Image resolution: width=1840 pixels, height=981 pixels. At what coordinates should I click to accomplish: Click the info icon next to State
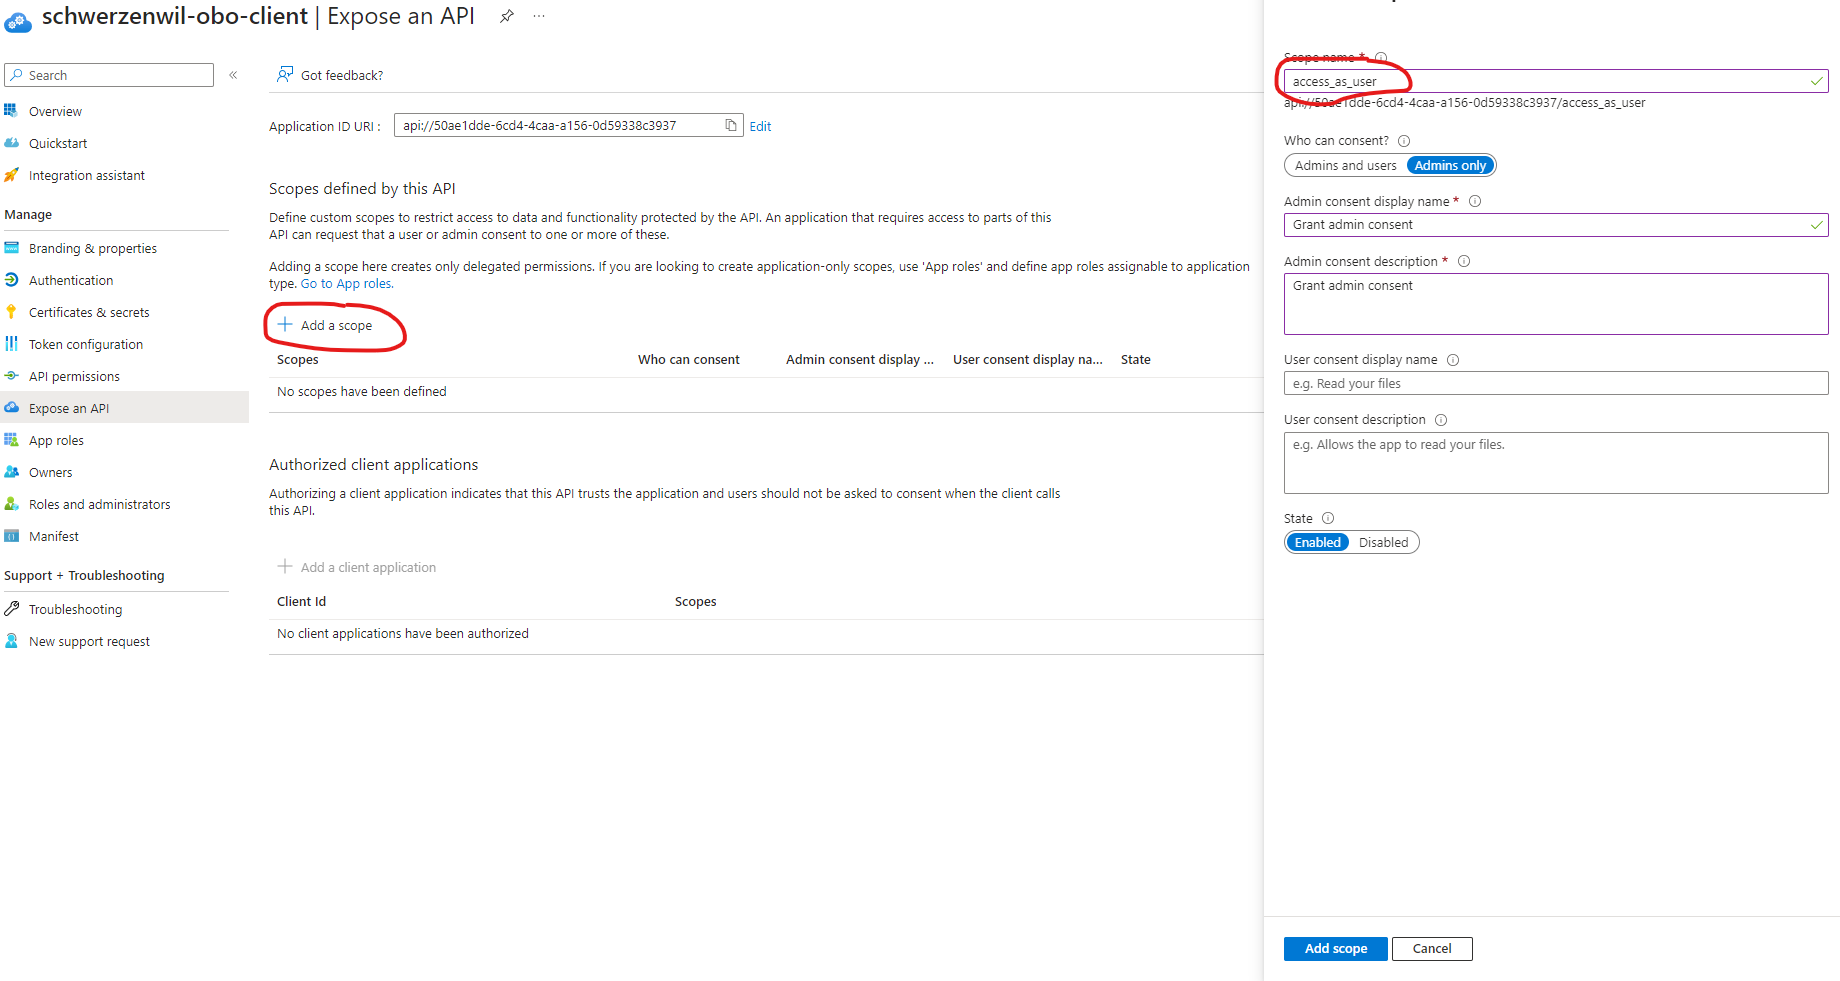(x=1328, y=518)
